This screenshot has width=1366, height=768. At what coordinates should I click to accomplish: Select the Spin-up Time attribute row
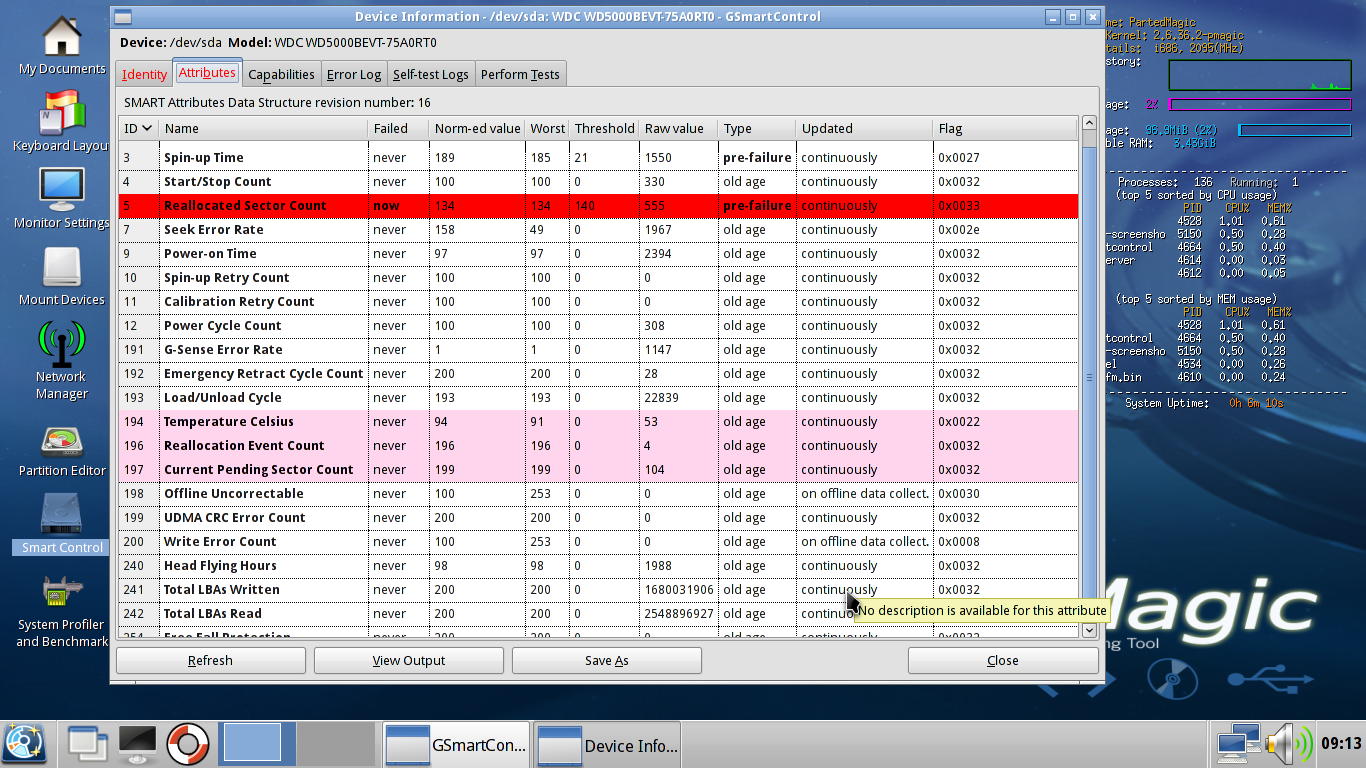[598, 157]
